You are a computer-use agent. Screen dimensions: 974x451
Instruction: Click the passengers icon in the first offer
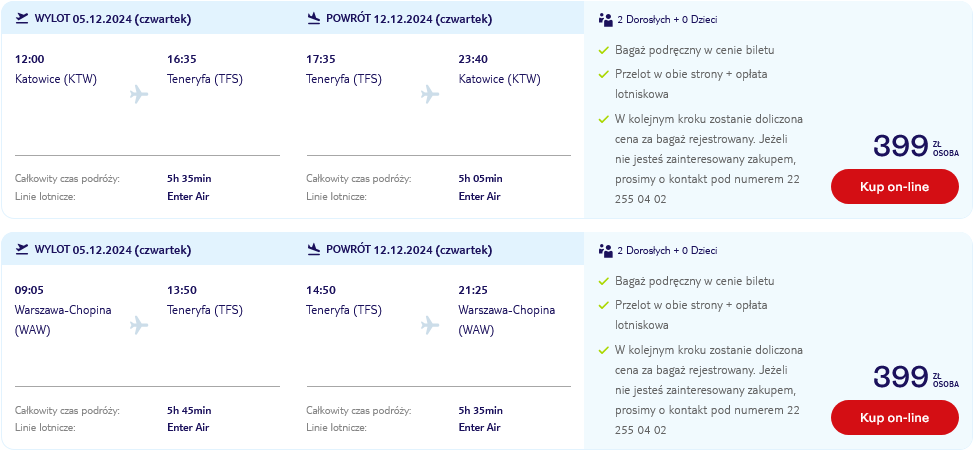(606, 19)
